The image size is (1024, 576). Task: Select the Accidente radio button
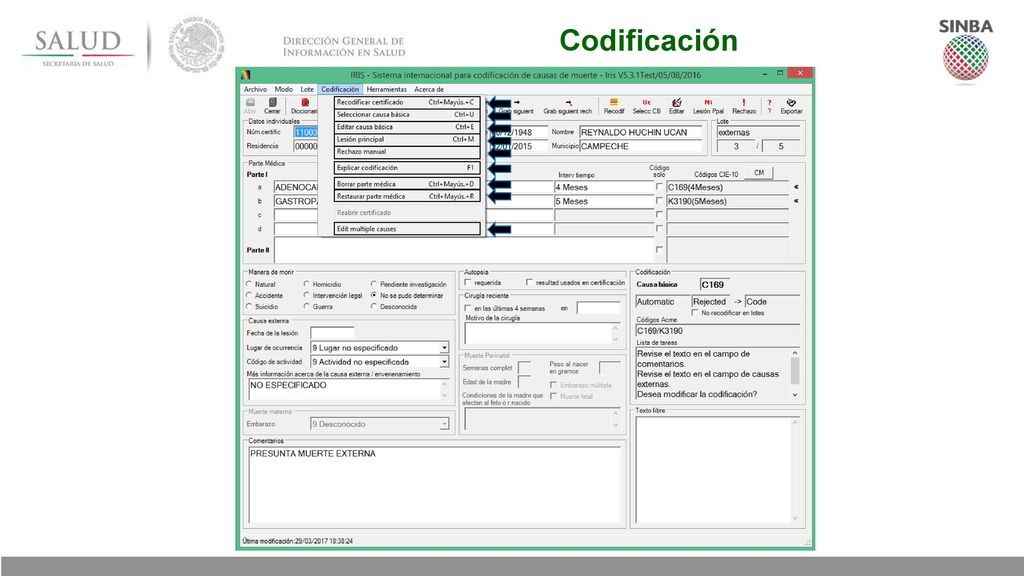(x=249, y=295)
